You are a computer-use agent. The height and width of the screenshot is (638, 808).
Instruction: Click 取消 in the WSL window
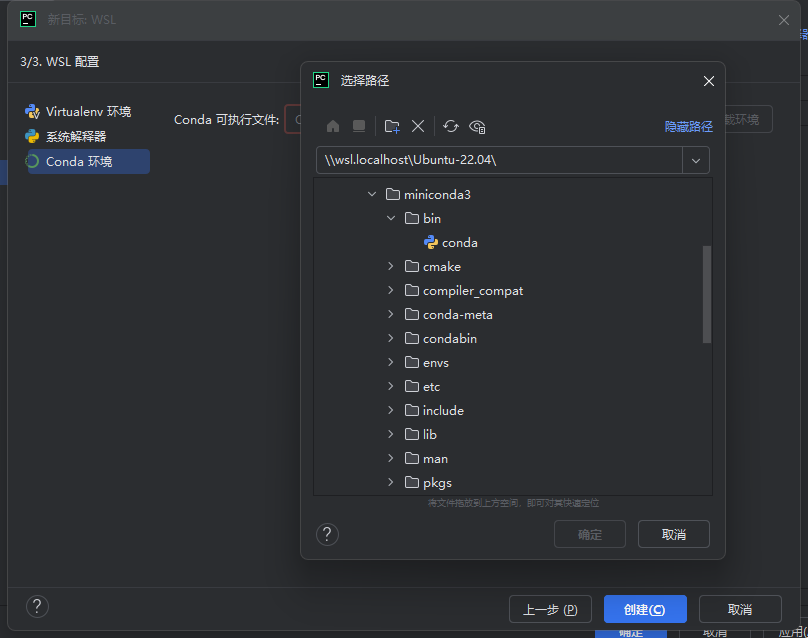click(x=739, y=610)
